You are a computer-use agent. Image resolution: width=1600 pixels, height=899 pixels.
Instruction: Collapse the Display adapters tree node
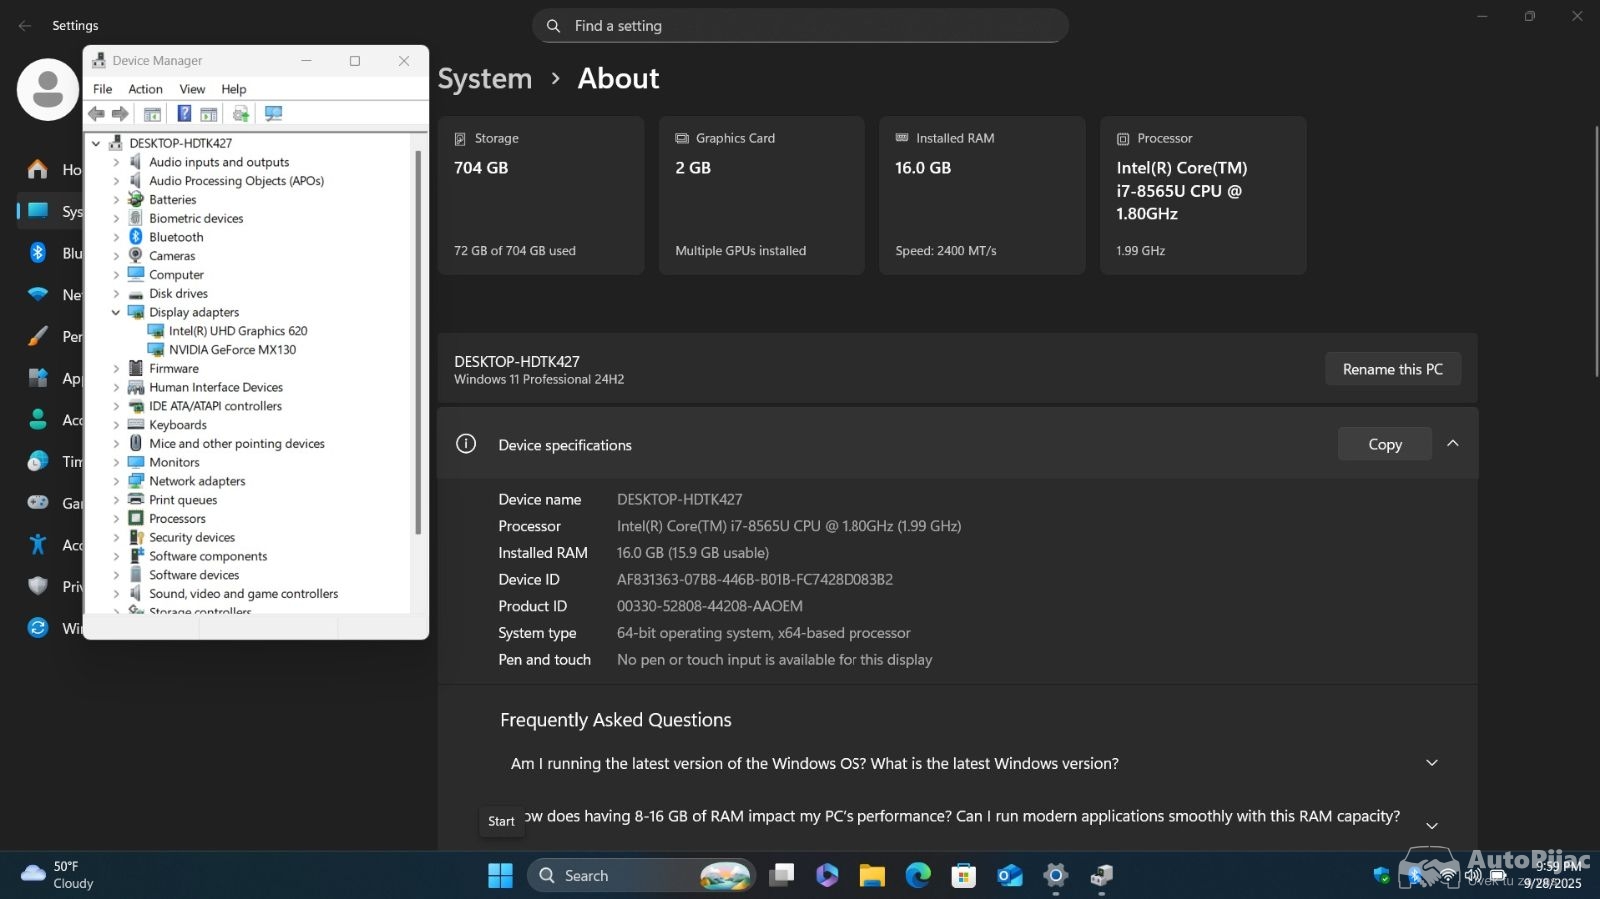click(116, 313)
